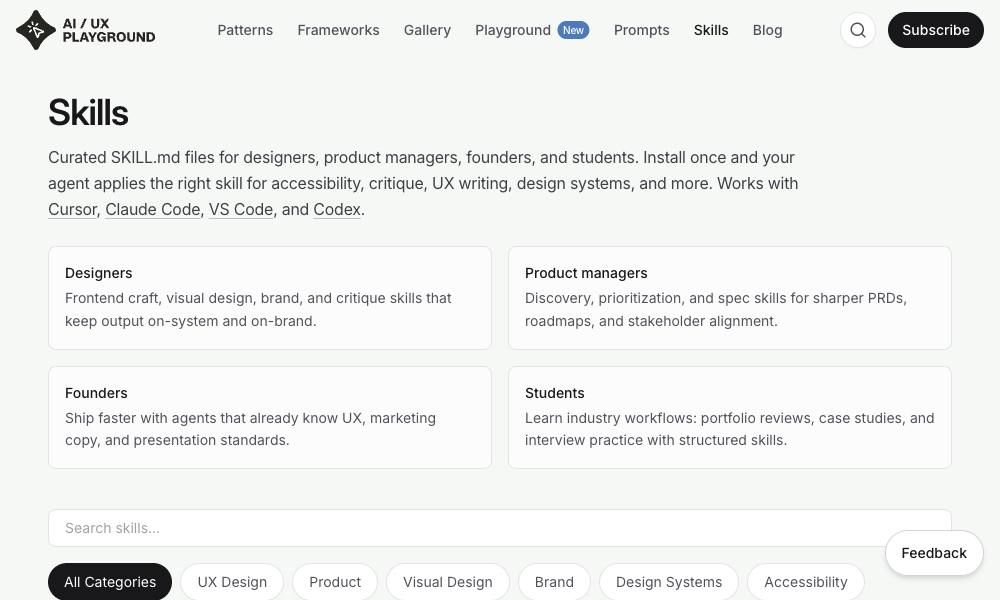Filter by Product category

pos(335,582)
